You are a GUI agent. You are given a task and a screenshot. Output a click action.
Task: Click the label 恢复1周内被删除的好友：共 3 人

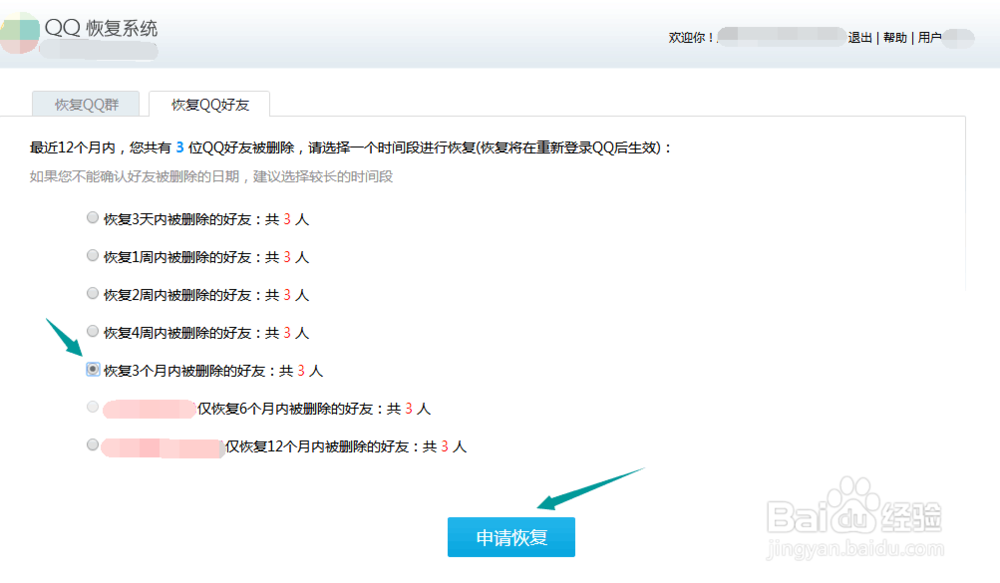tap(206, 257)
